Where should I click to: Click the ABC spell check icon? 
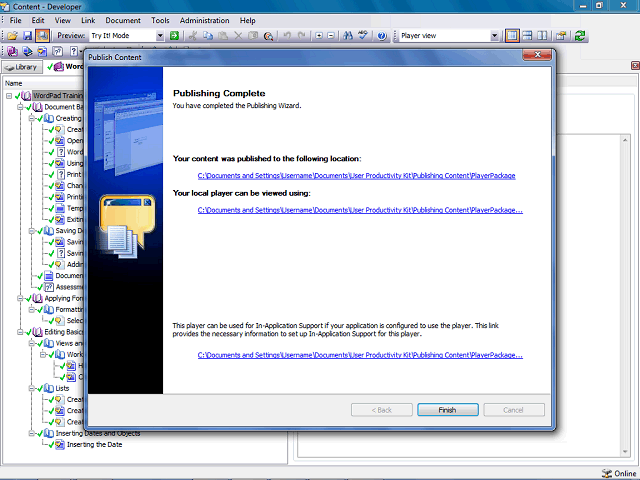[x=363, y=36]
